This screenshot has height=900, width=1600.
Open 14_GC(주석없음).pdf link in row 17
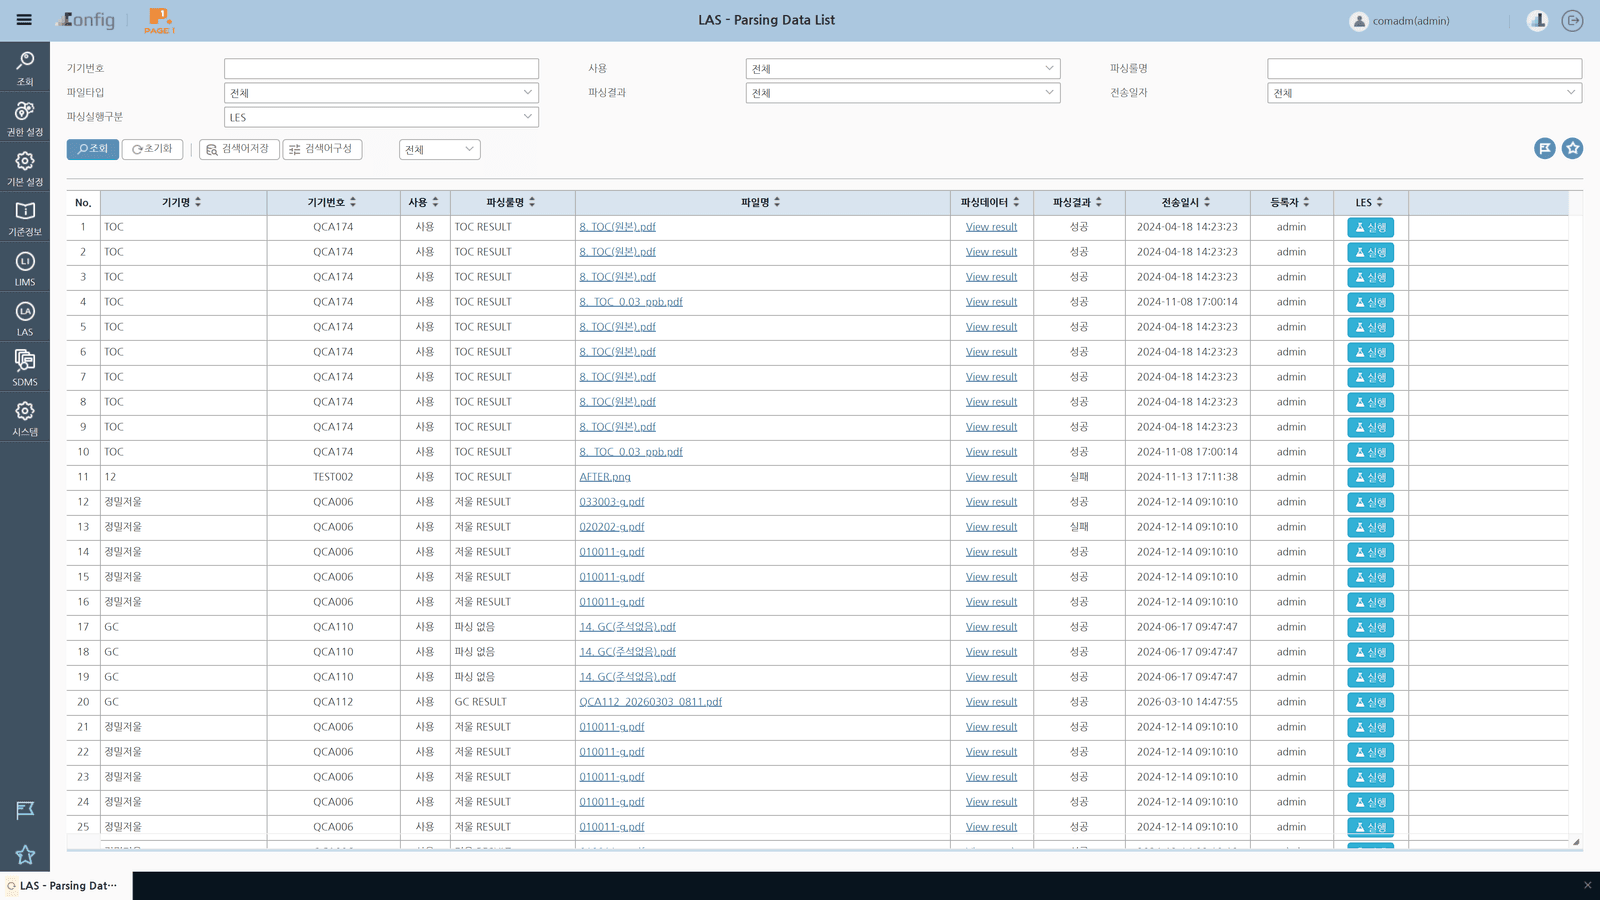pyautogui.click(x=627, y=627)
